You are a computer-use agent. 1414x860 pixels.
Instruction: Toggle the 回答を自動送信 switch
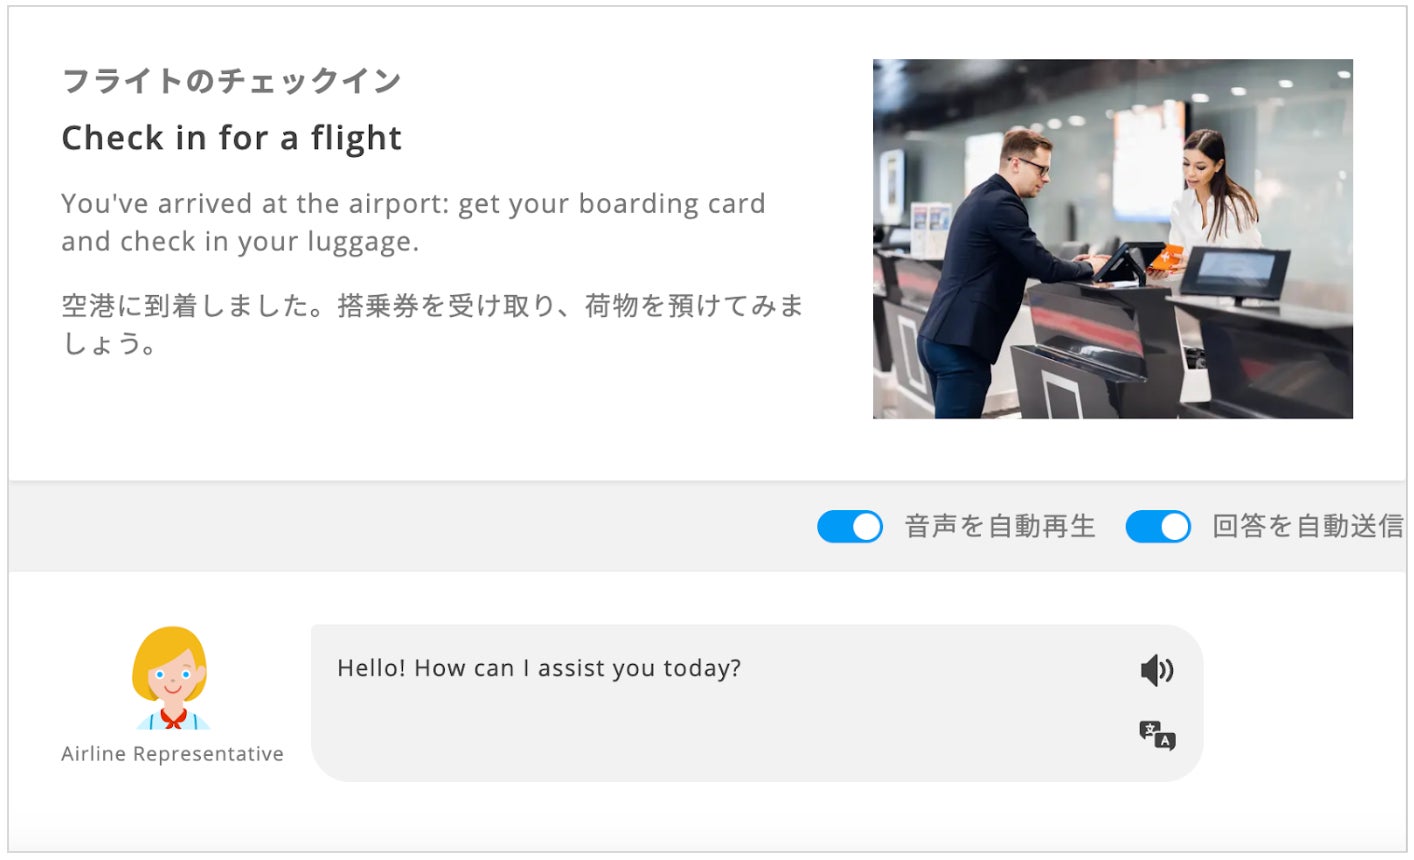pyautogui.click(x=1157, y=527)
